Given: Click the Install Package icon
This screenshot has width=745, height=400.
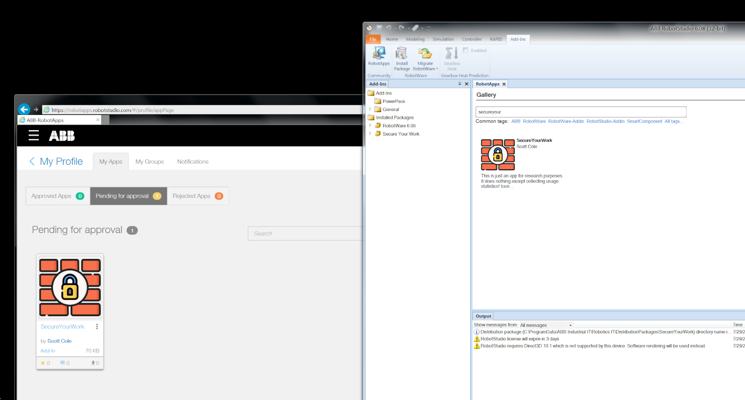Looking at the screenshot, I should point(401,57).
